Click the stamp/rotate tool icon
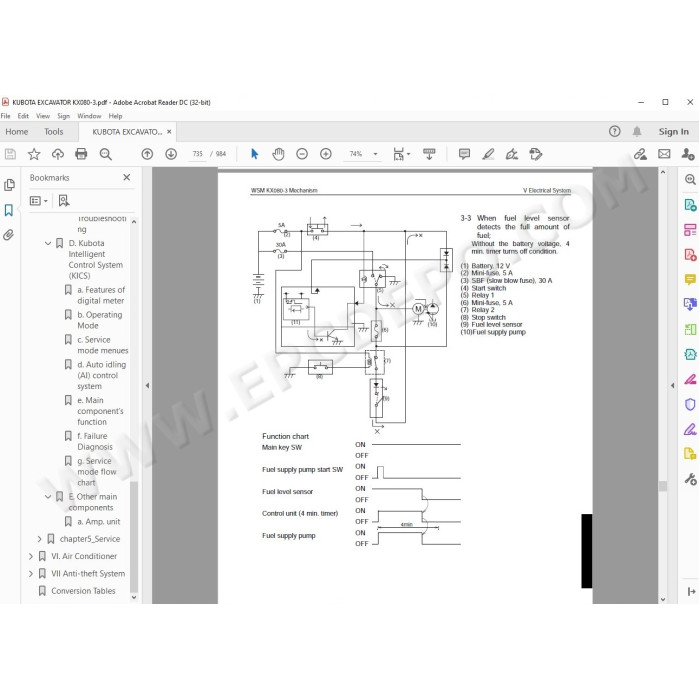The height and width of the screenshot is (700, 700). [535, 154]
